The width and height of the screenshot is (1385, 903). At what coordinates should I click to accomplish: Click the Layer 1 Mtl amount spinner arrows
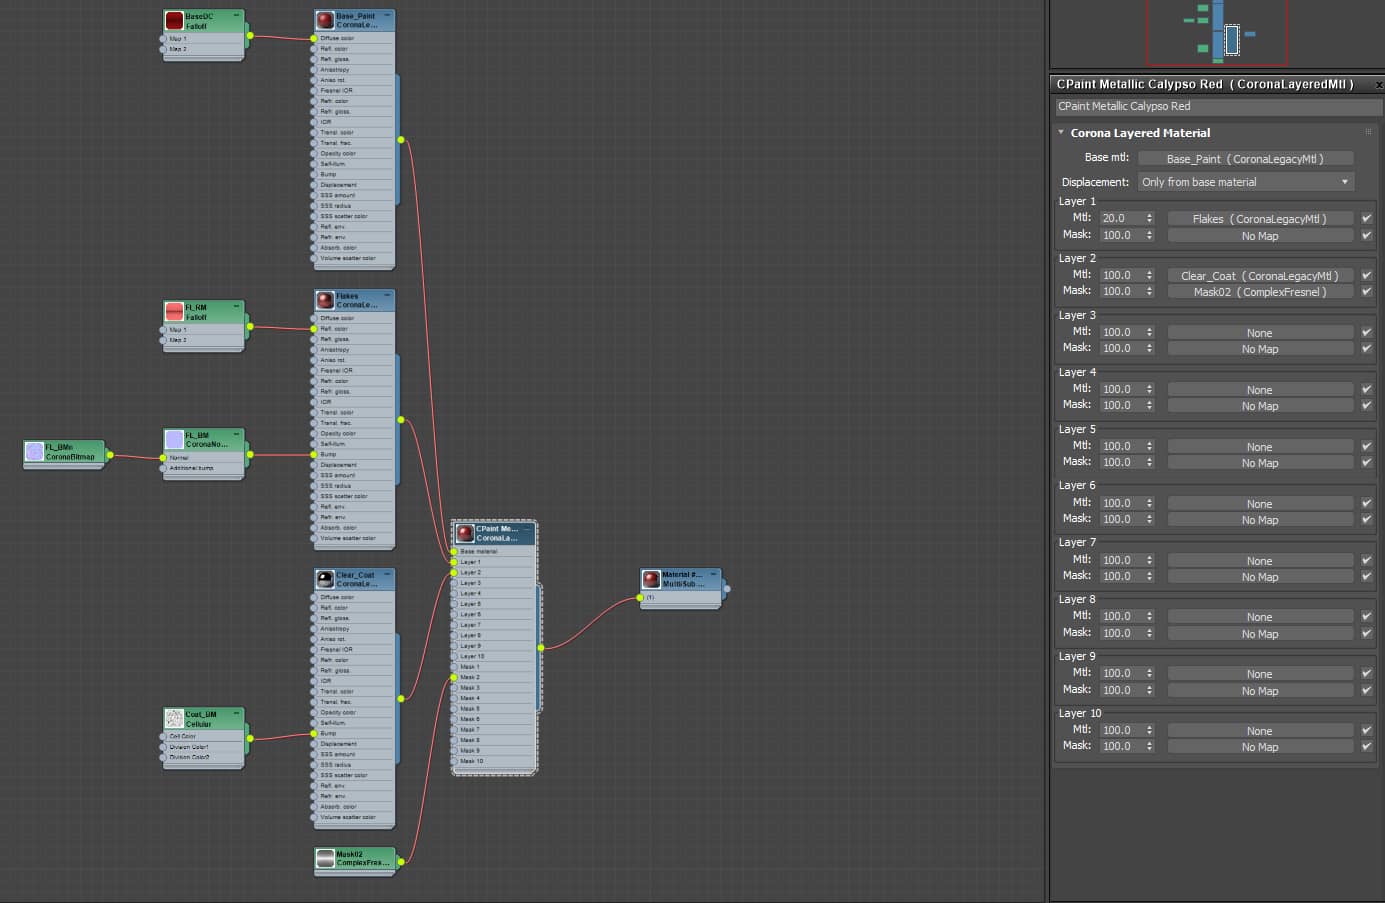coord(1149,218)
